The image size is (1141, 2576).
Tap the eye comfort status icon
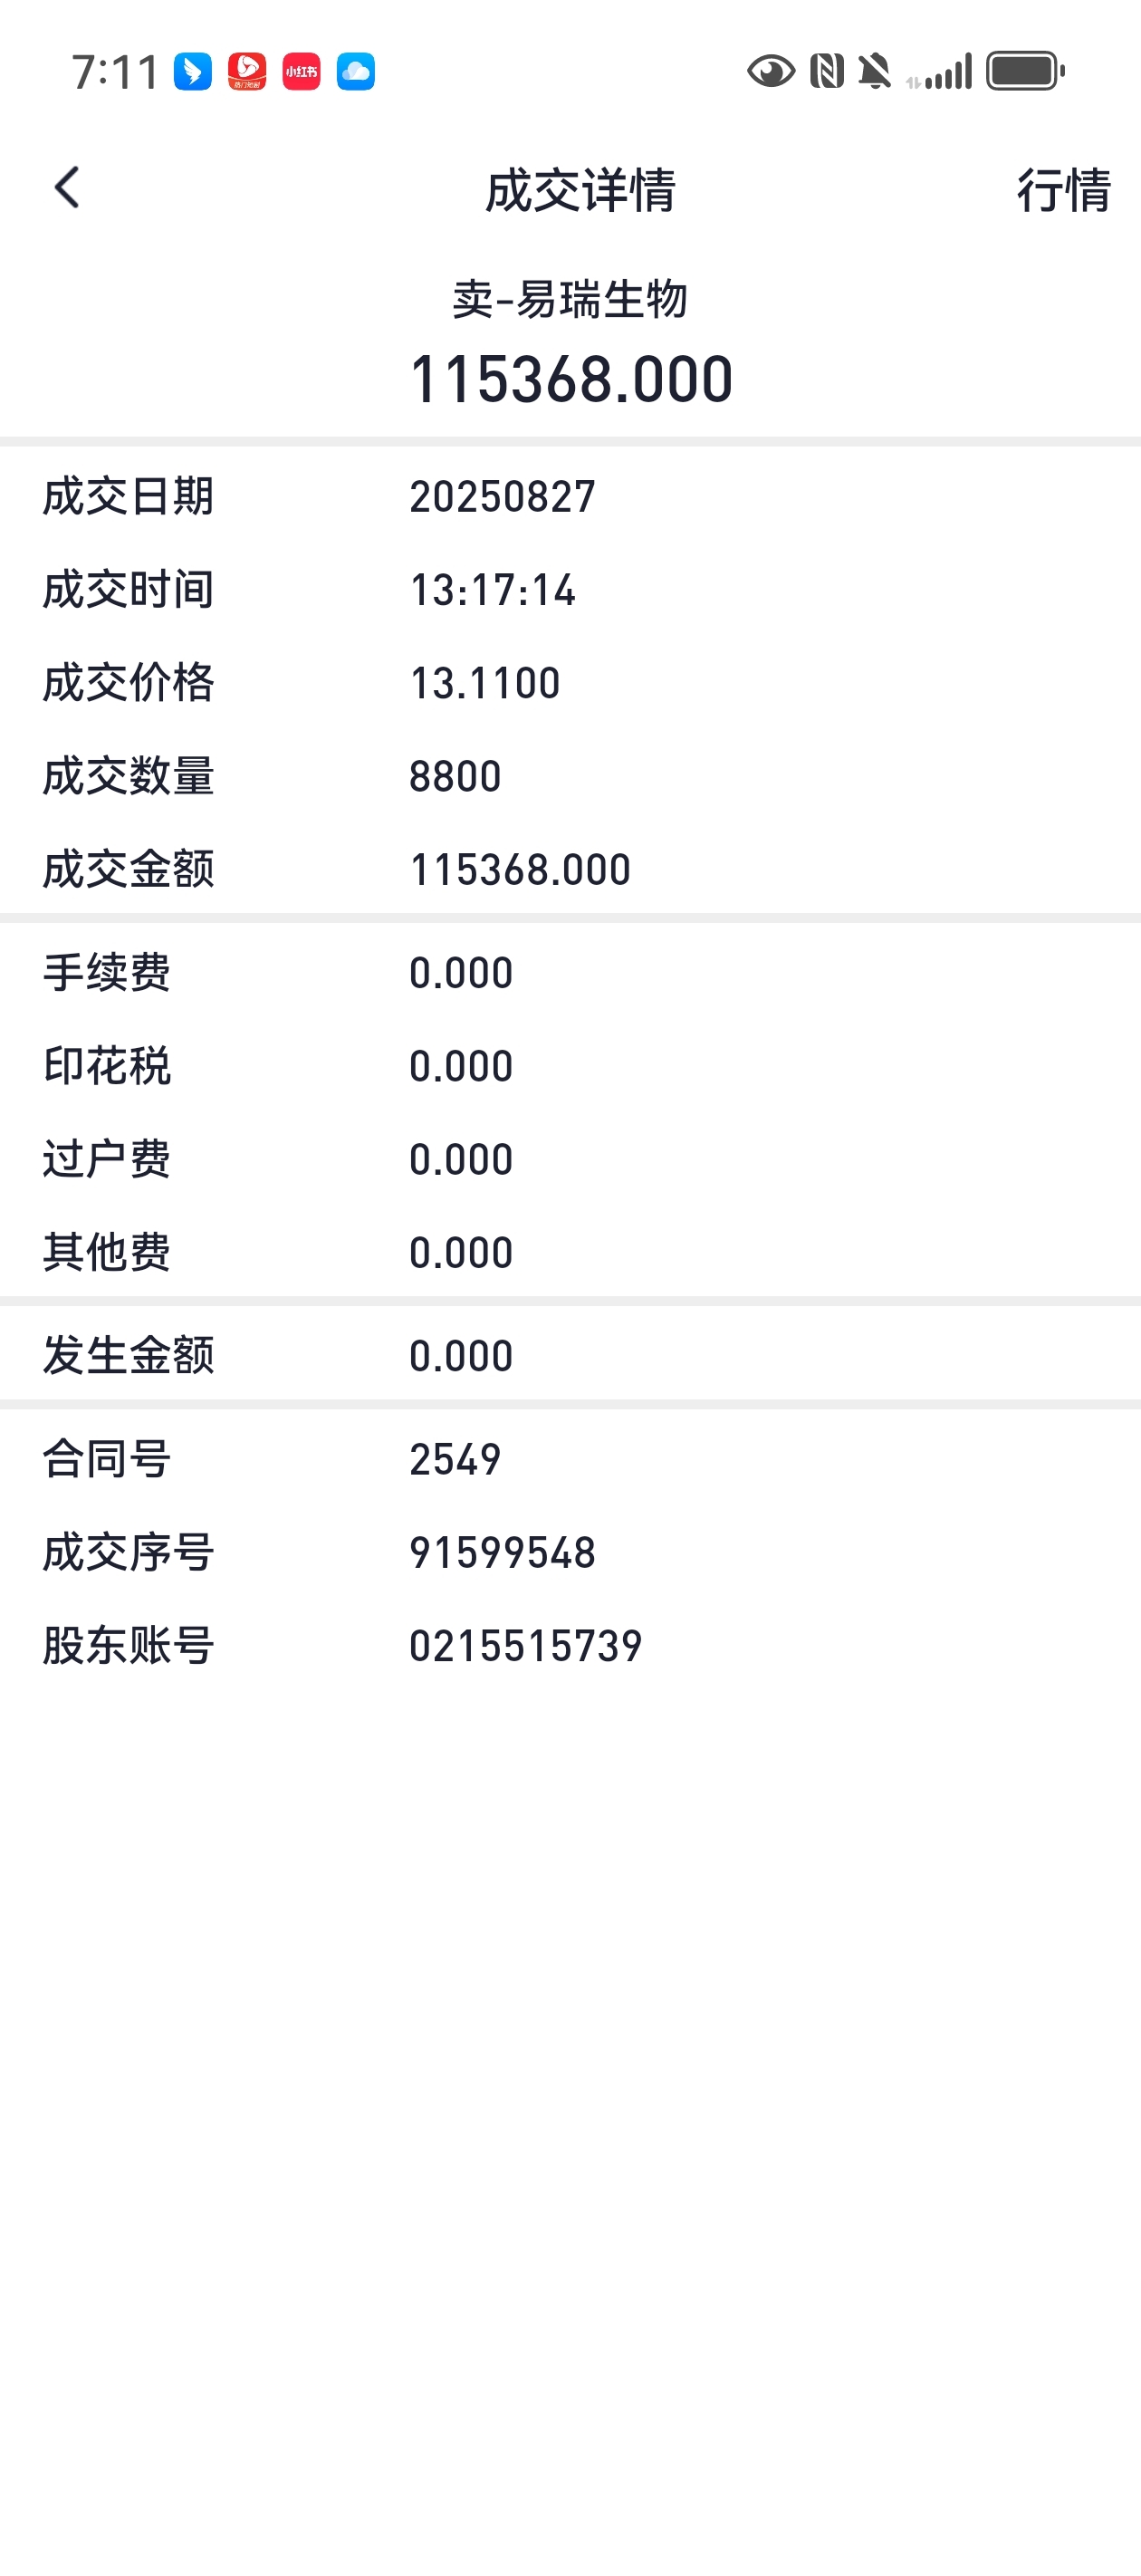click(x=771, y=72)
